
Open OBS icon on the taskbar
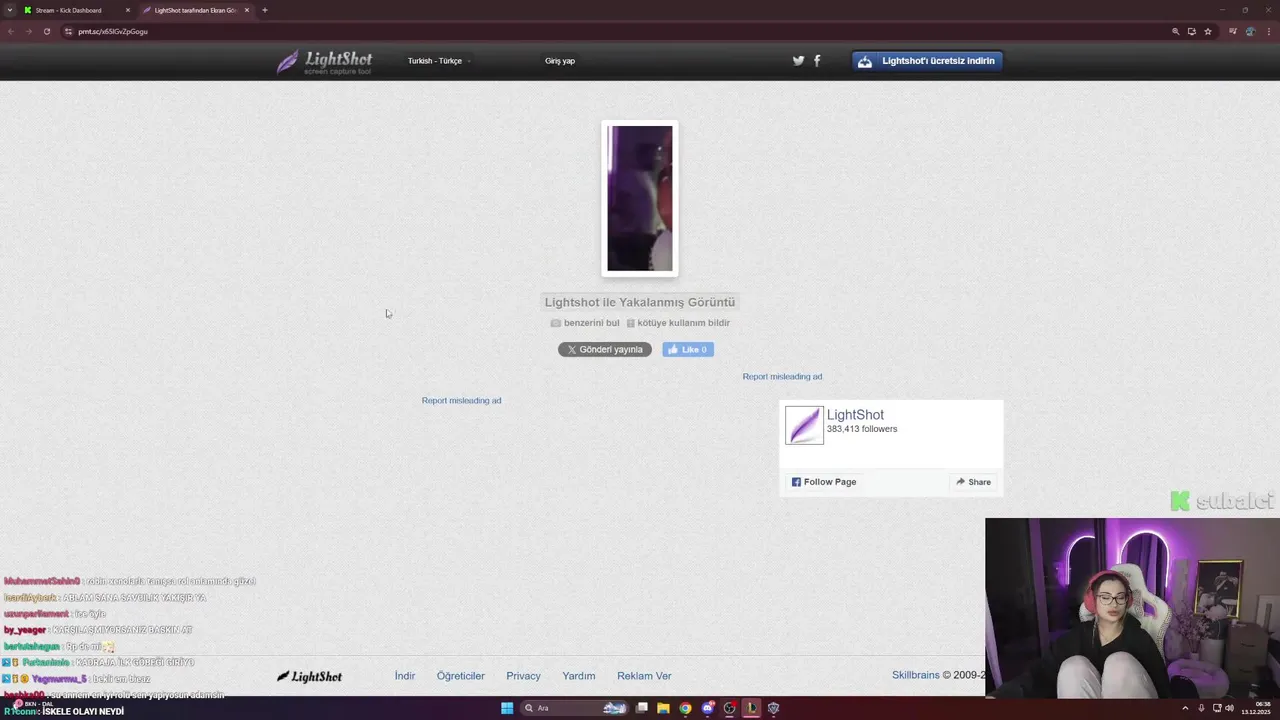pyautogui.click(x=729, y=708)
